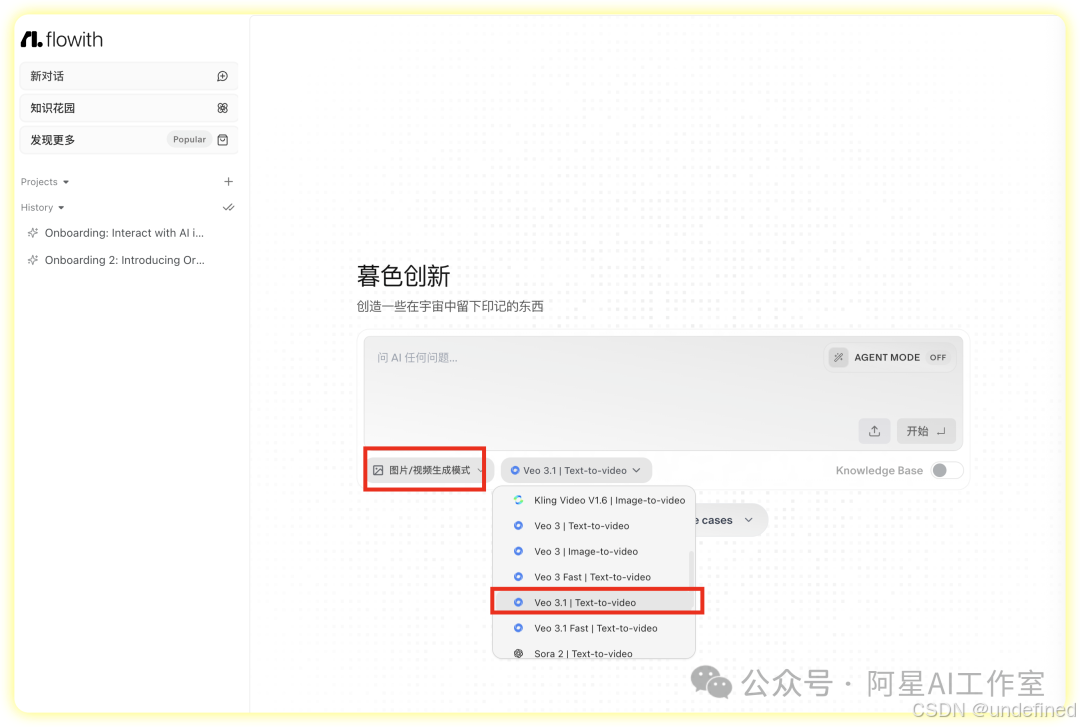Collapse the History section

[x=42, y=207]
